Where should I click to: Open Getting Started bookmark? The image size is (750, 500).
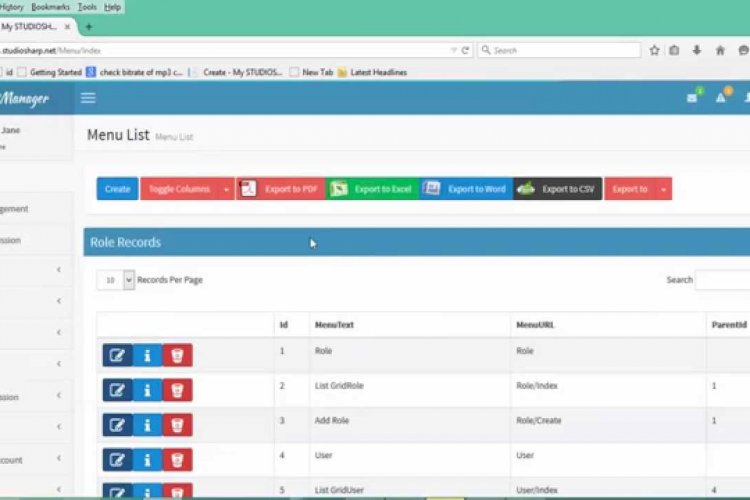click(50, 72)
